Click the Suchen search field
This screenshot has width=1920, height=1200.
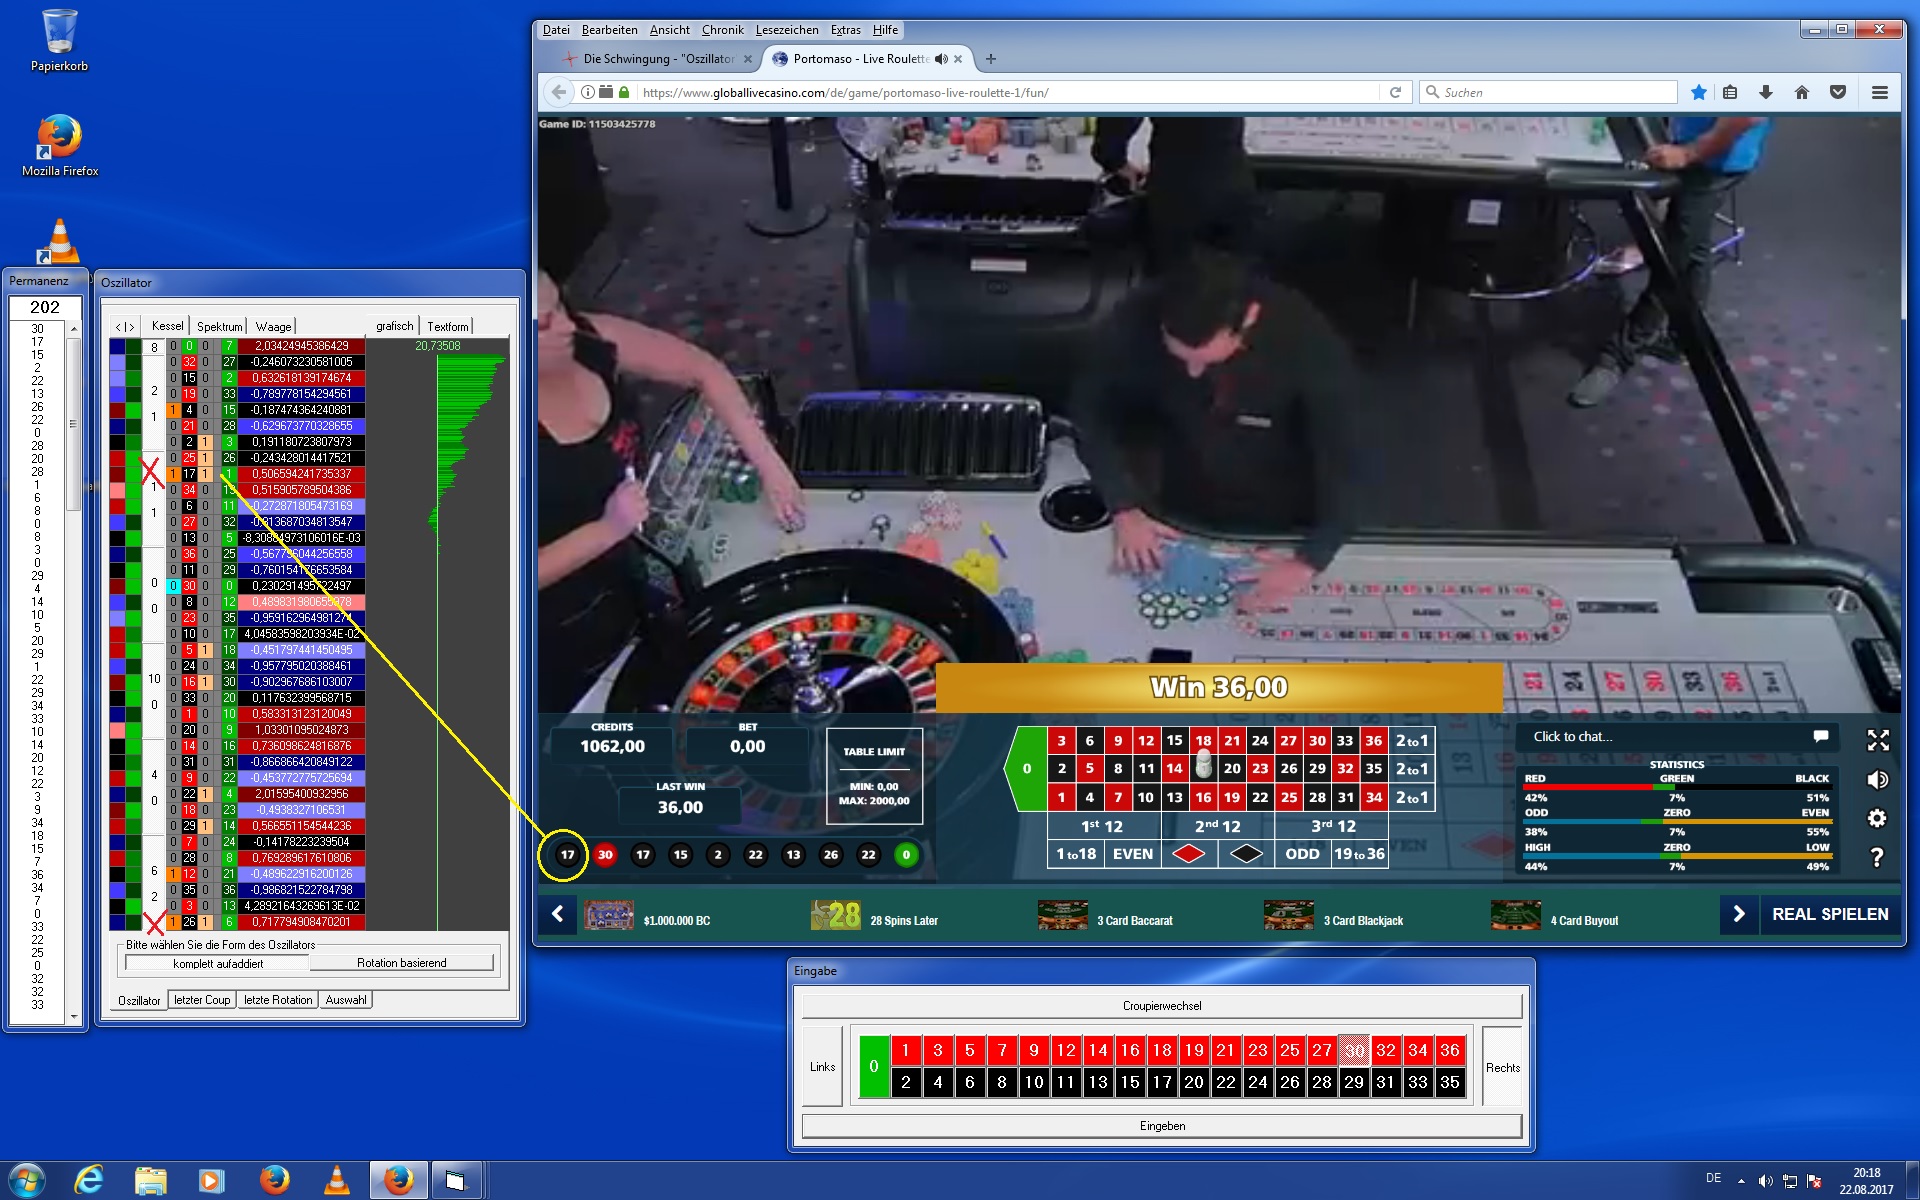[1548, 92]
